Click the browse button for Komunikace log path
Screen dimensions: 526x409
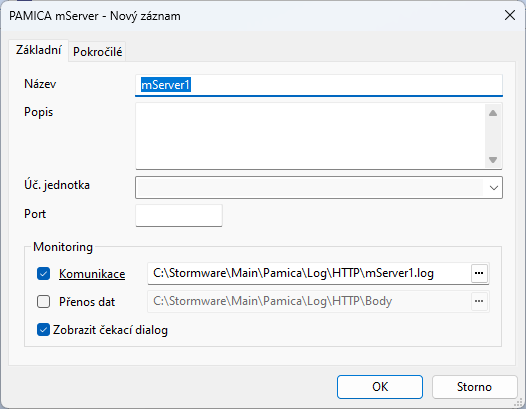click(x=479, y=273)
